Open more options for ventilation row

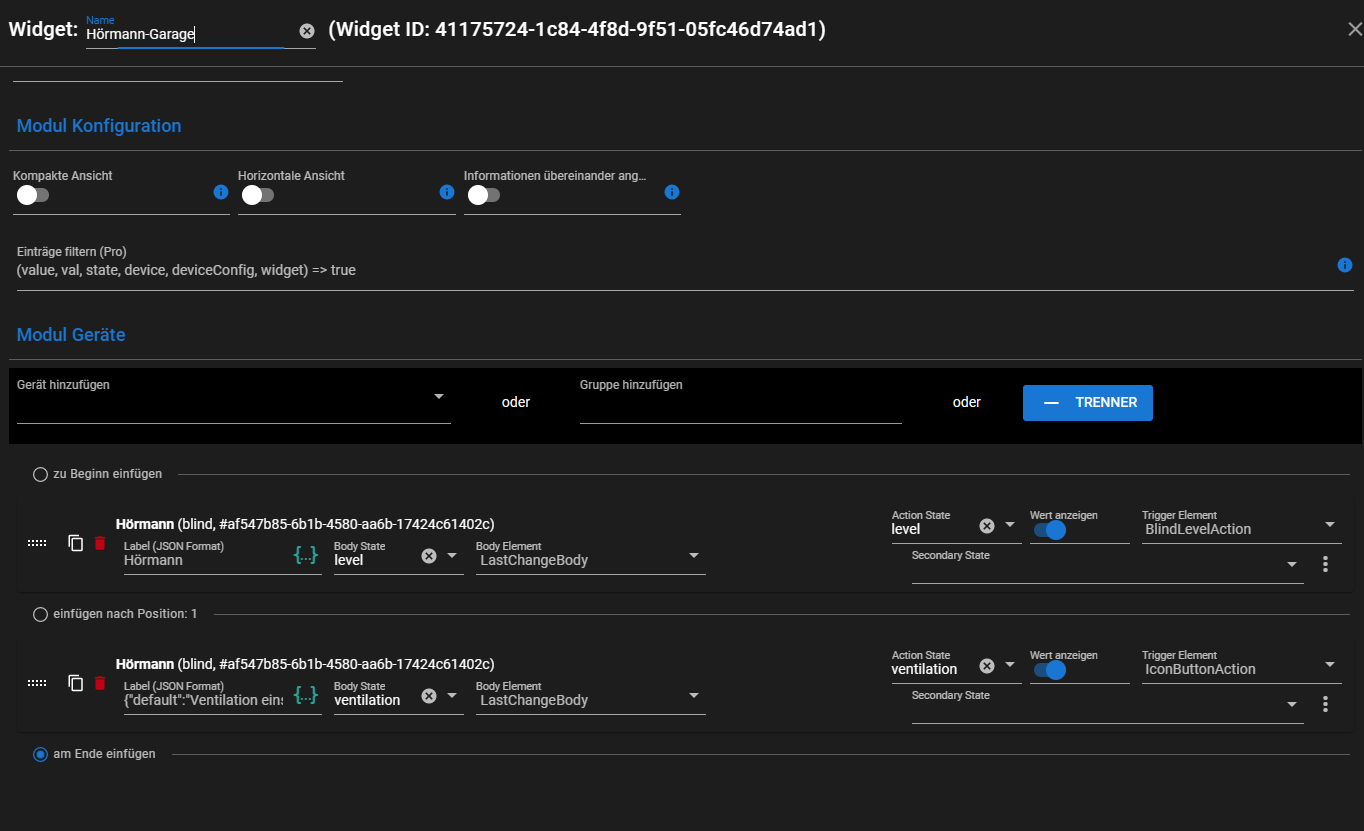pyautogui.click(x=1325, y=704)
